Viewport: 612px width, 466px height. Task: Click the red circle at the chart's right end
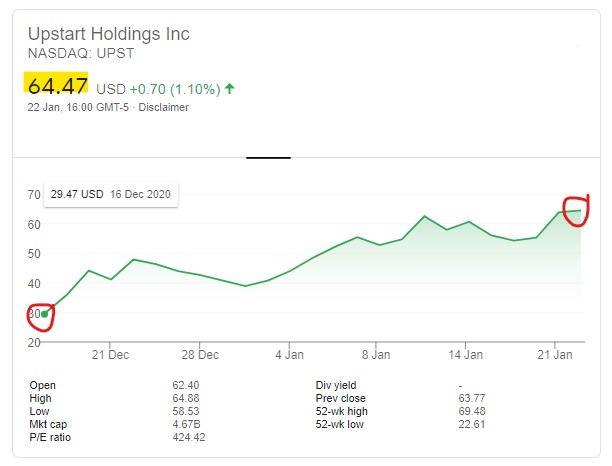pyautogui.click(x=576, y=210)
